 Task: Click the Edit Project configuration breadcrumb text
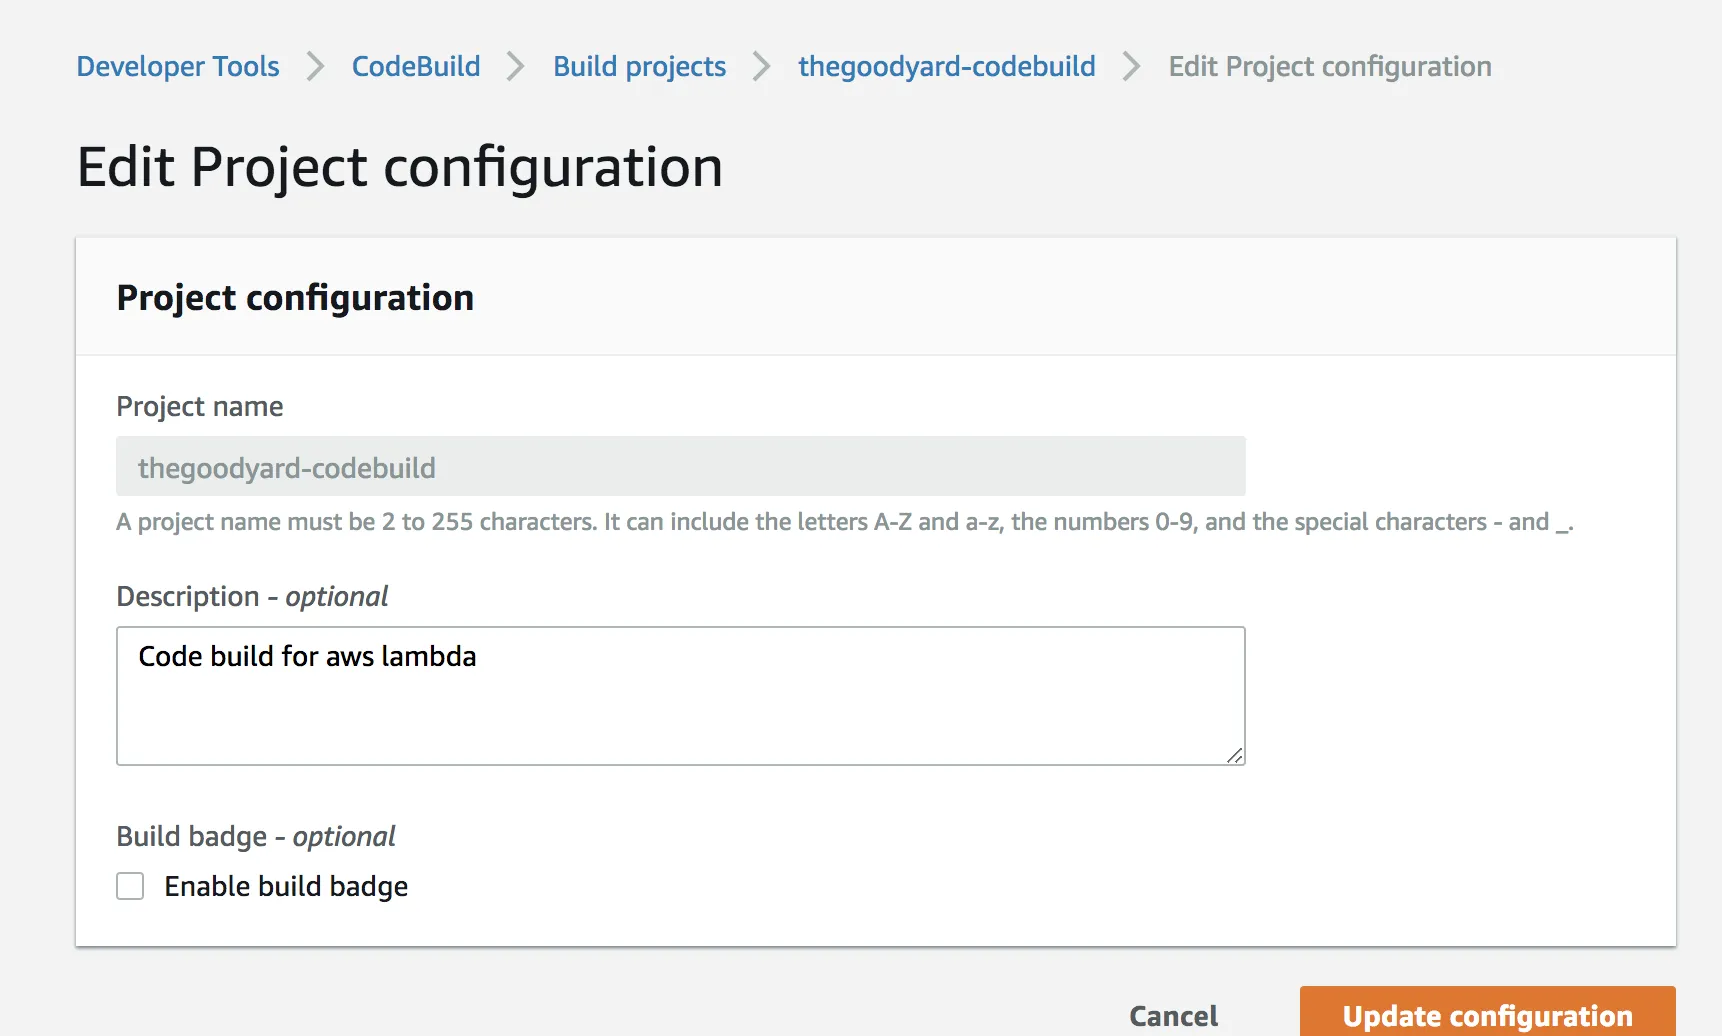[x=1329, y=66]
